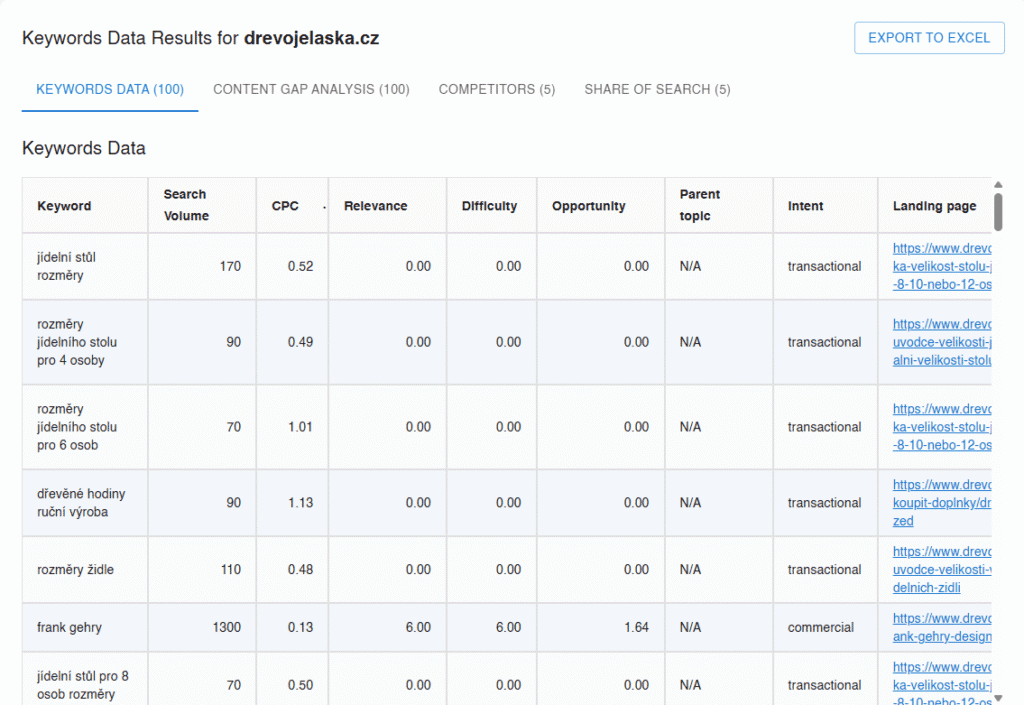The height and width of the screenshot is (705, 1024).
Task: Click the Keyword column header
Action: click(64, 206)
